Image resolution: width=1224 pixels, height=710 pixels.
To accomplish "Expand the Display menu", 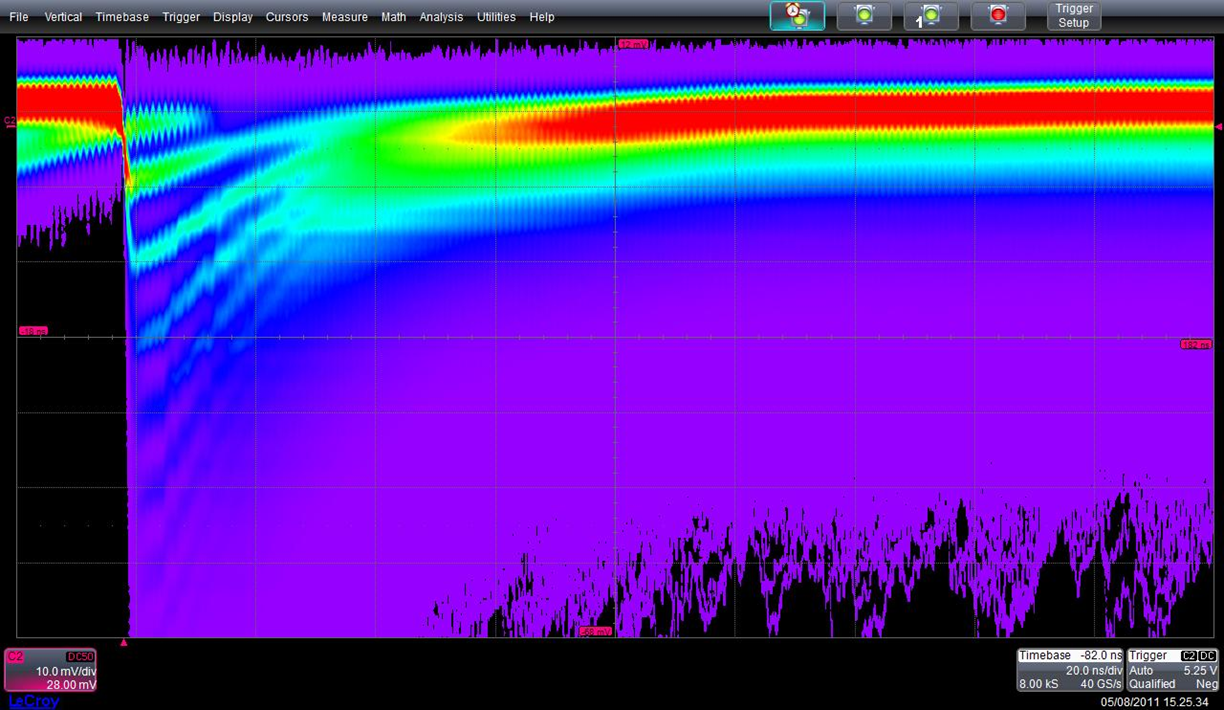I will 232,17.
